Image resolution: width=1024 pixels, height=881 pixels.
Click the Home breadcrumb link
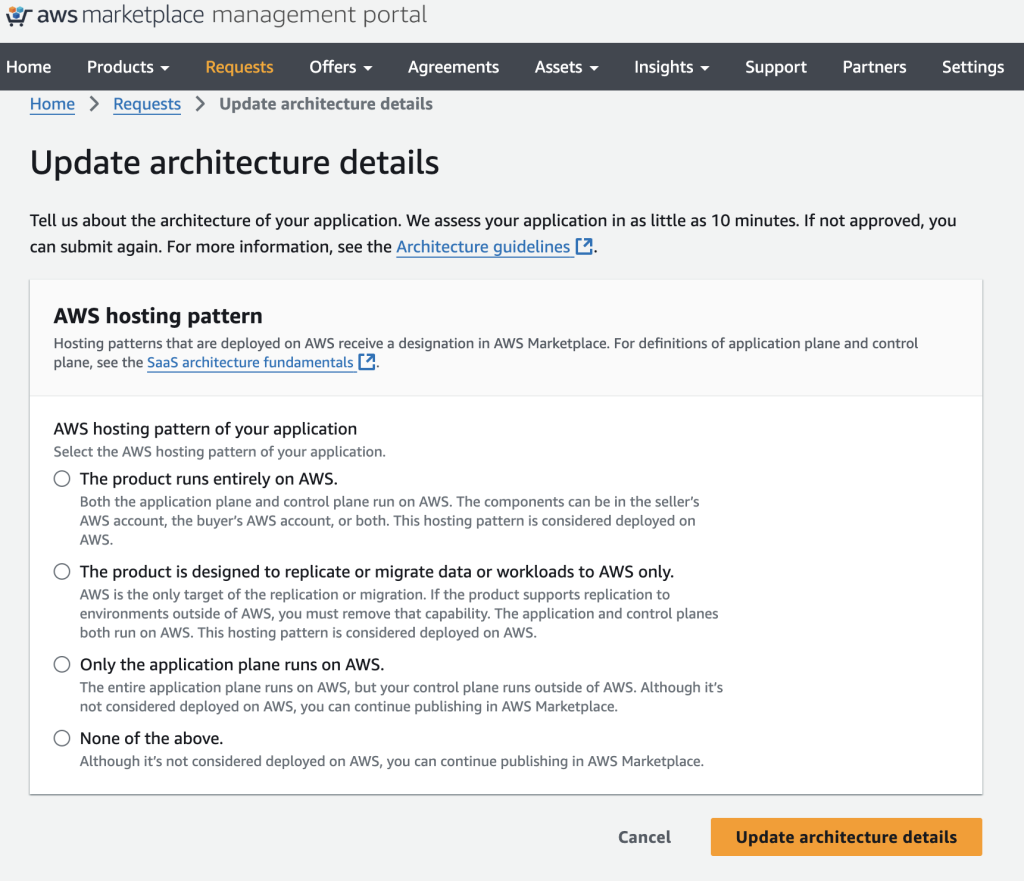coord(52,104)
